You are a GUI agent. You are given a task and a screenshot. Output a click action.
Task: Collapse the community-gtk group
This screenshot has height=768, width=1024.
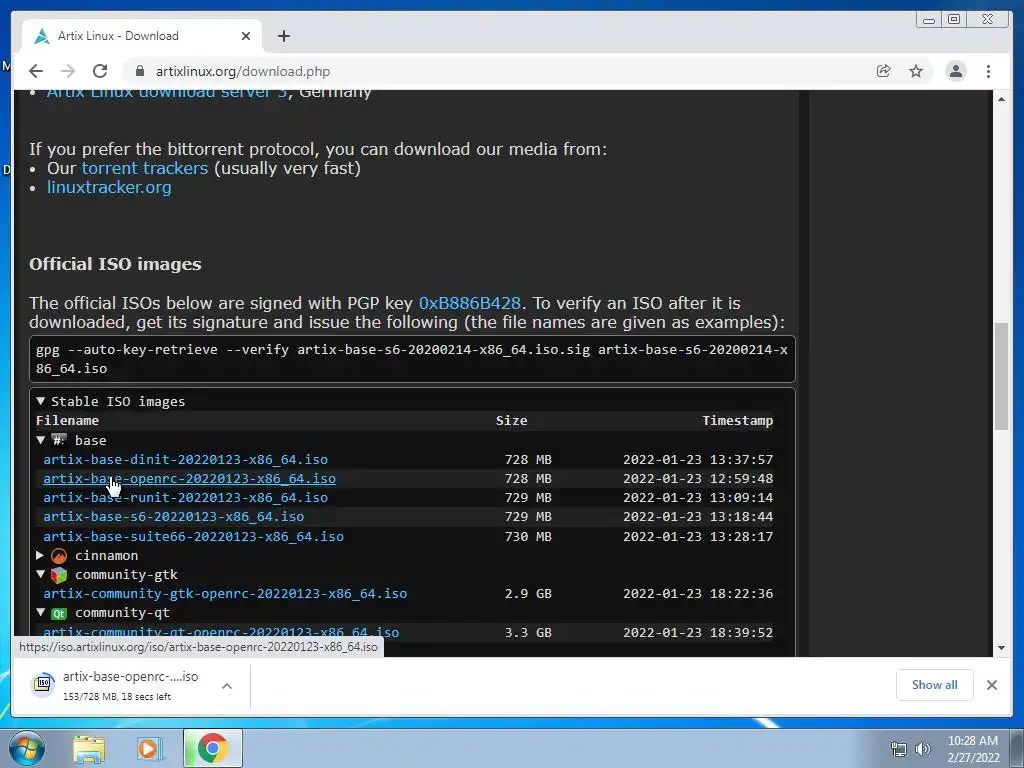click(40, 574)
